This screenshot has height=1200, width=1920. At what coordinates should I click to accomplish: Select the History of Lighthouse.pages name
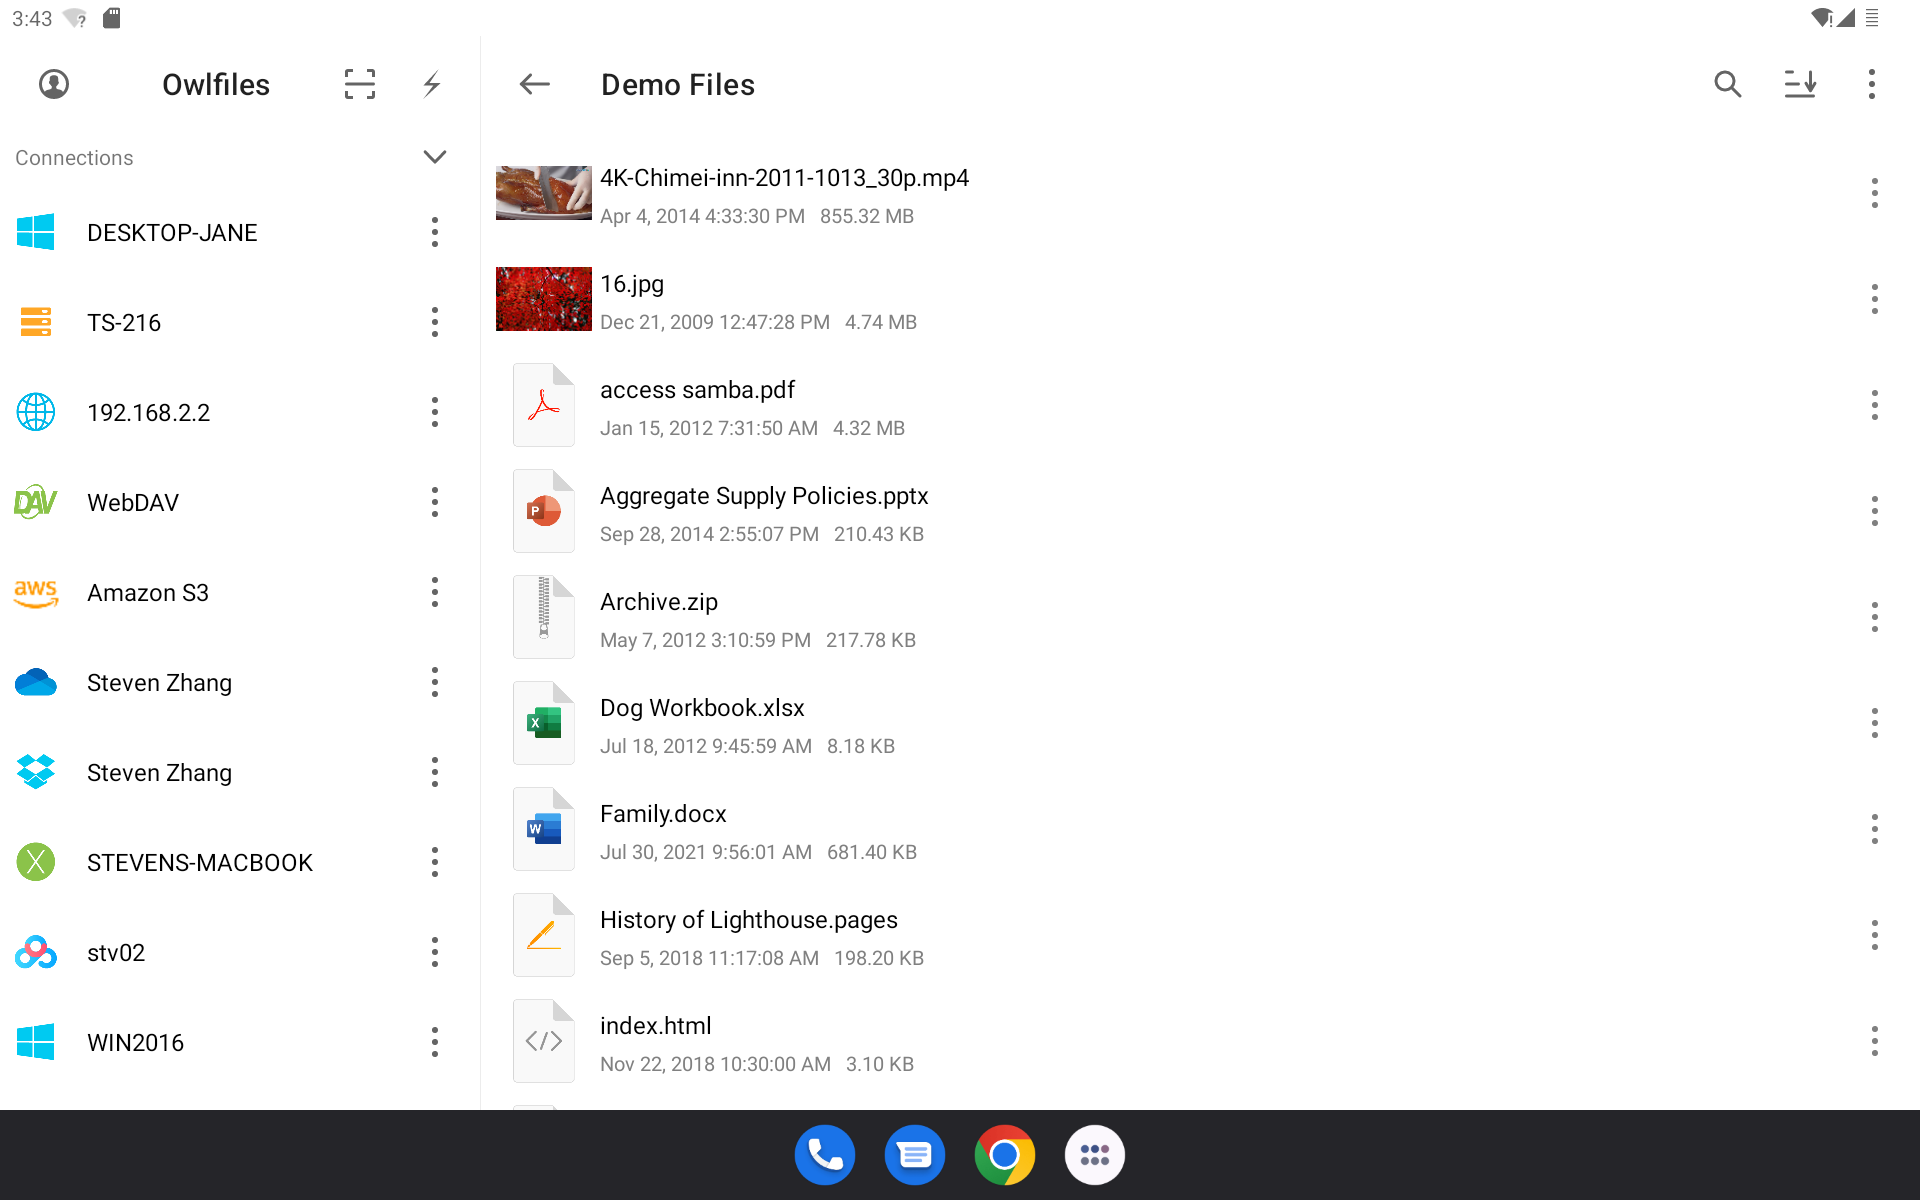coord(749,920)
